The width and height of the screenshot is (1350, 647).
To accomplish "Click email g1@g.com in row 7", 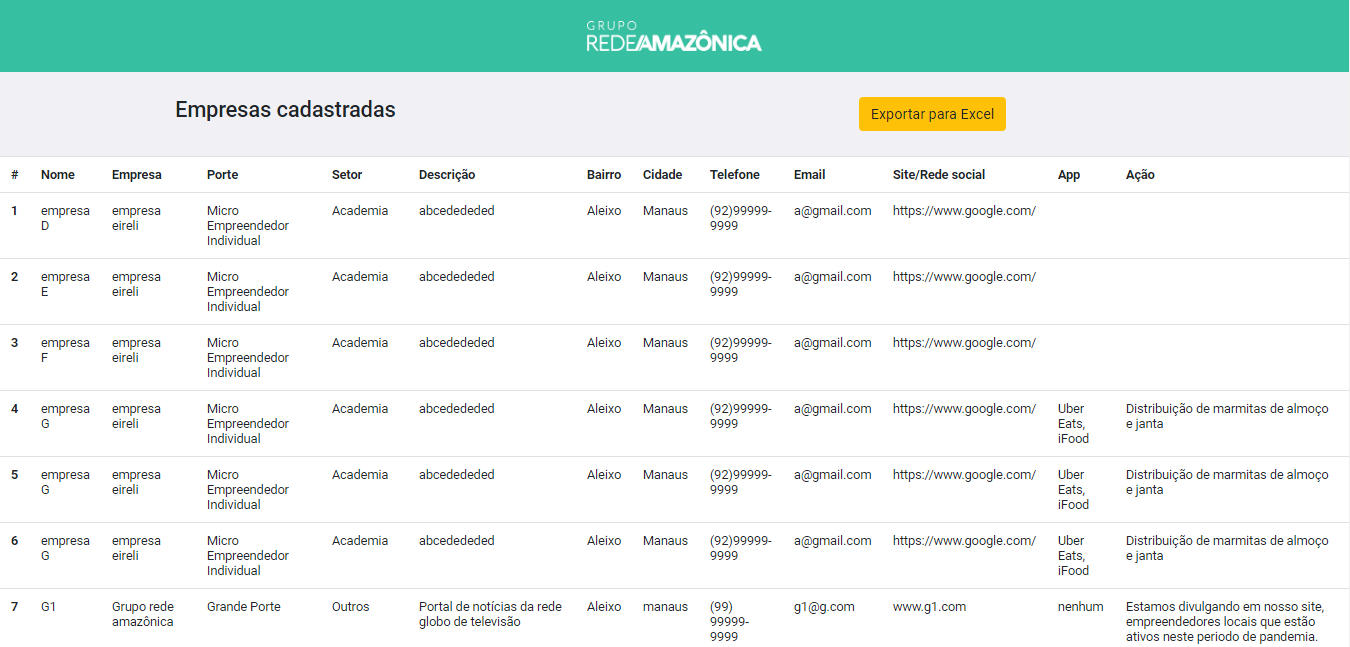I will click(x=824, y=607).
